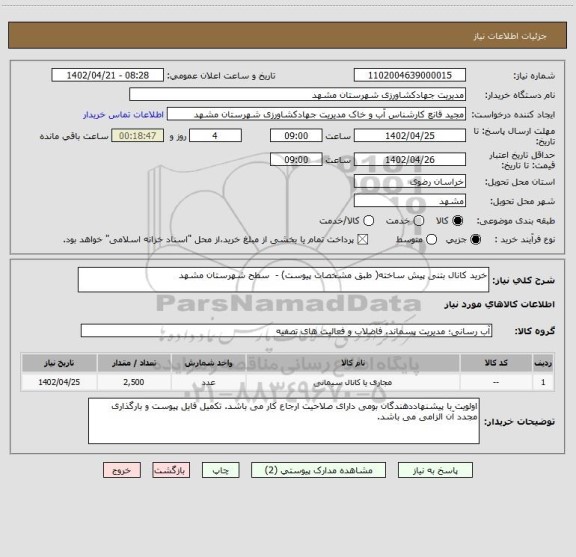Click the تعداد / مقدار column header
The height and width of the screenshot is (557, 576).
click(134, 363)
